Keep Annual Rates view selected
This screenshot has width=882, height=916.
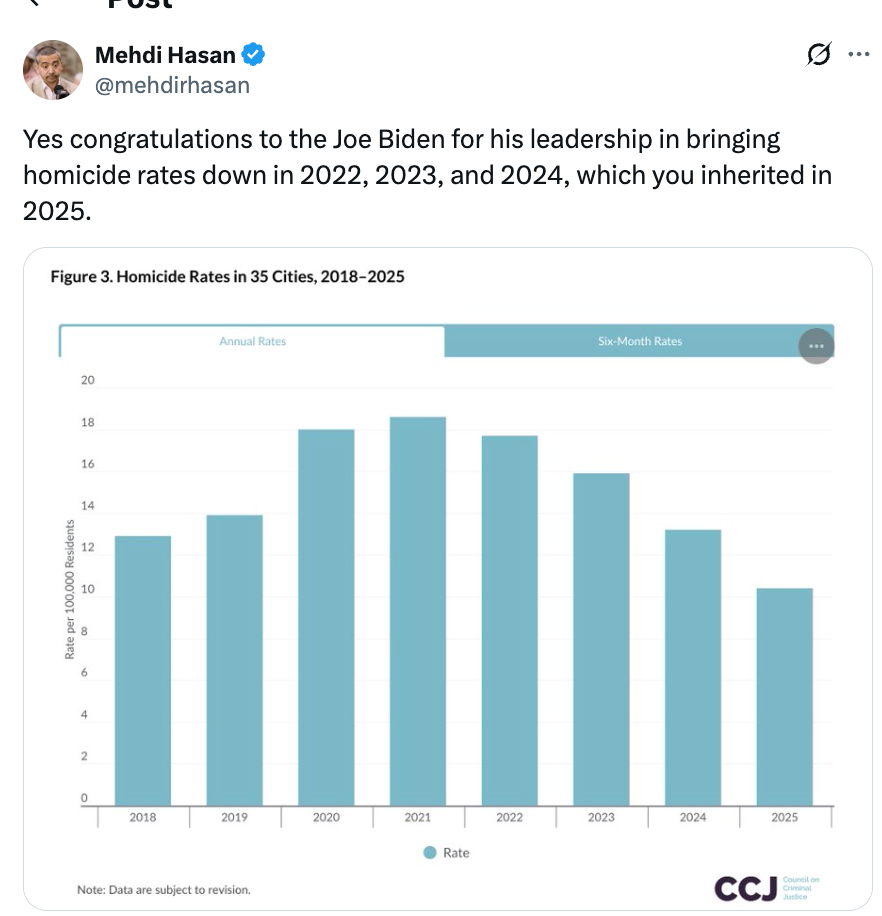click(253, 341)
